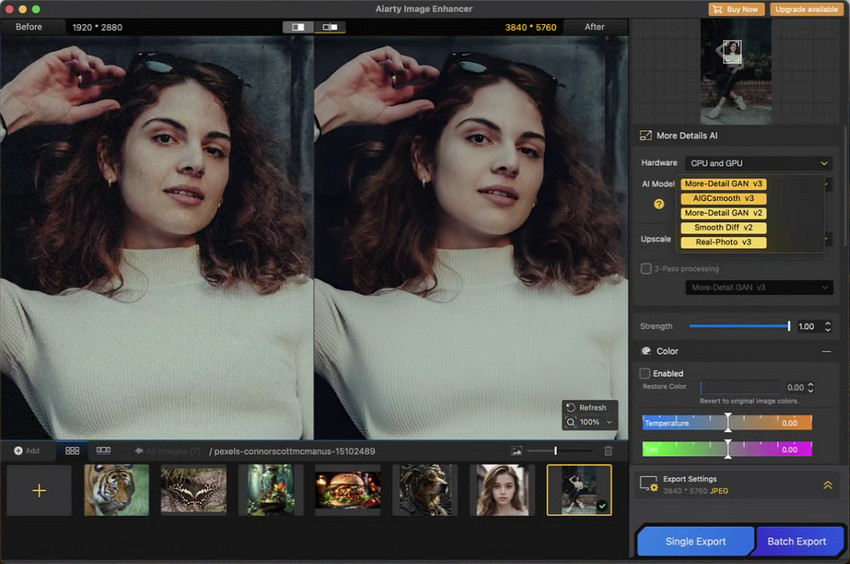Switch to split compare view icon

tap(298, 27)
